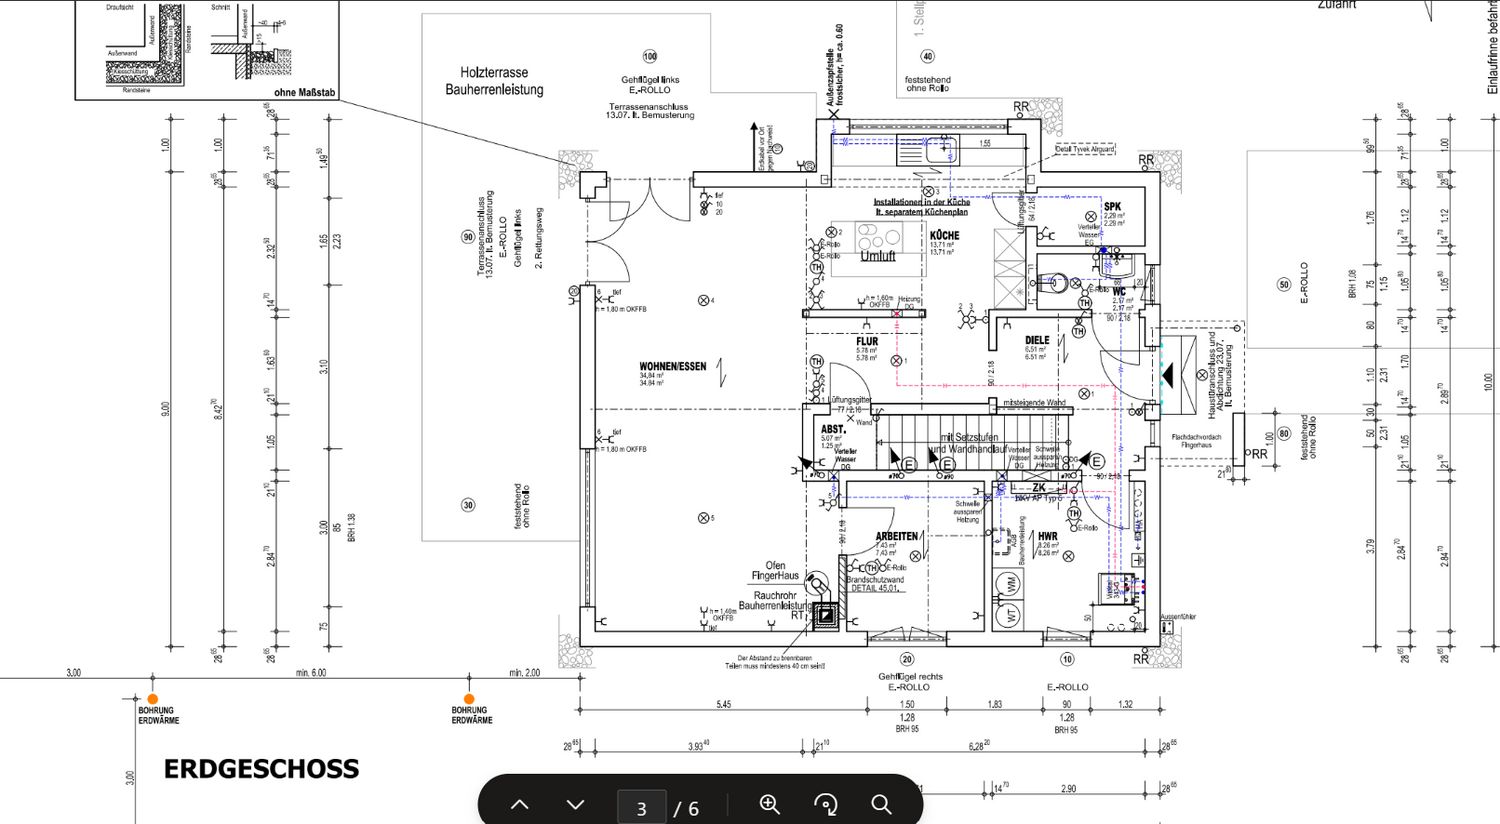Click the Rauchrohr Bauherrenleistung label

(x=775, y=600)
